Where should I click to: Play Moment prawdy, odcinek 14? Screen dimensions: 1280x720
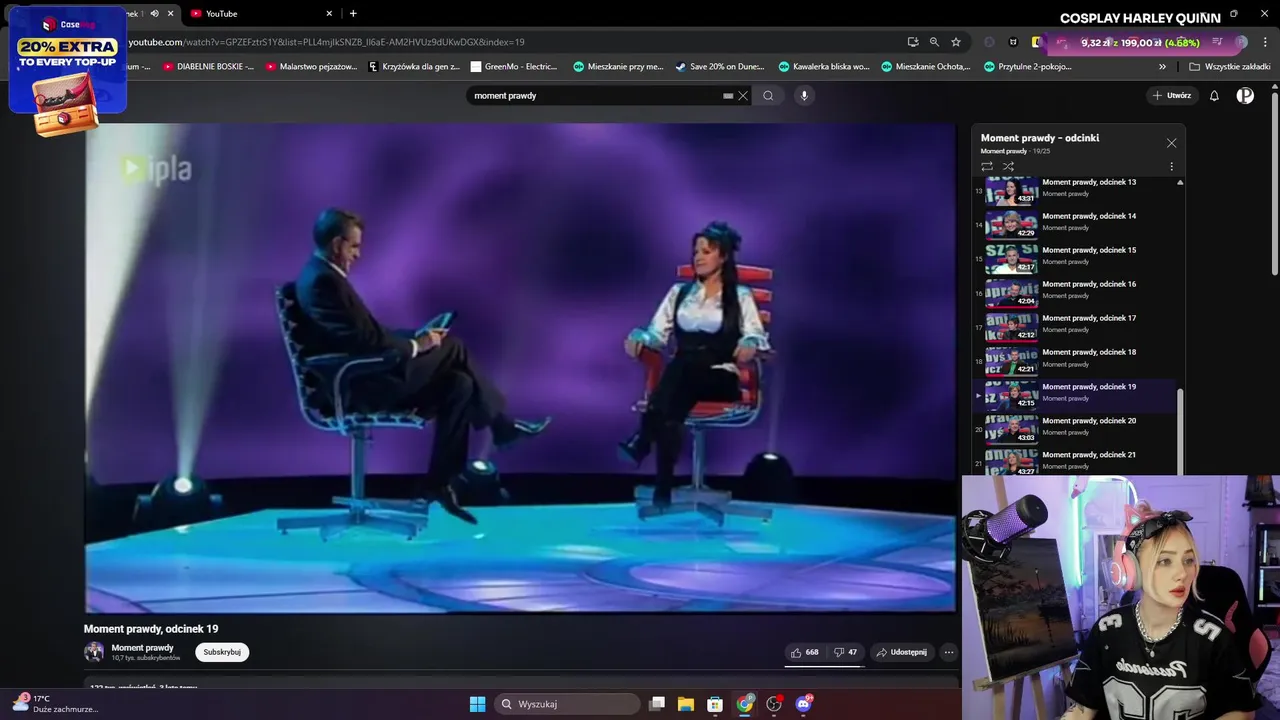point(1077,223)
